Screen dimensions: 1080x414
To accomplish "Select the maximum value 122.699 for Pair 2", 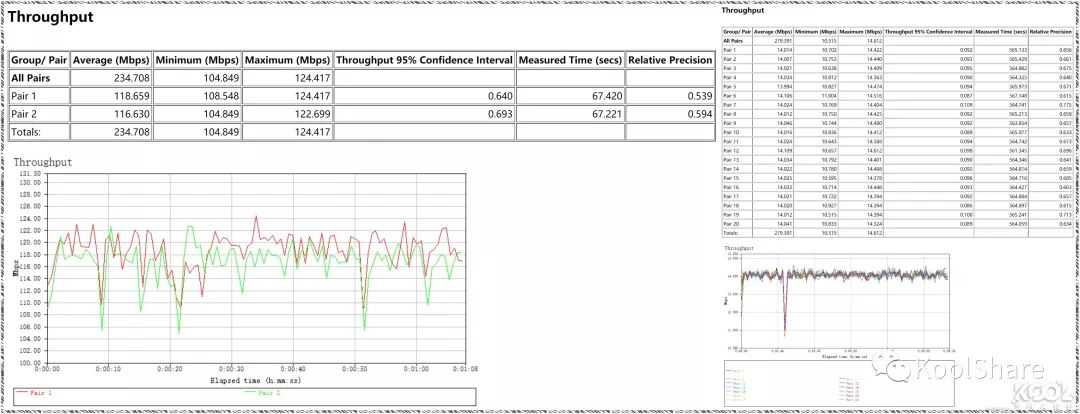I will pos(312,114).
